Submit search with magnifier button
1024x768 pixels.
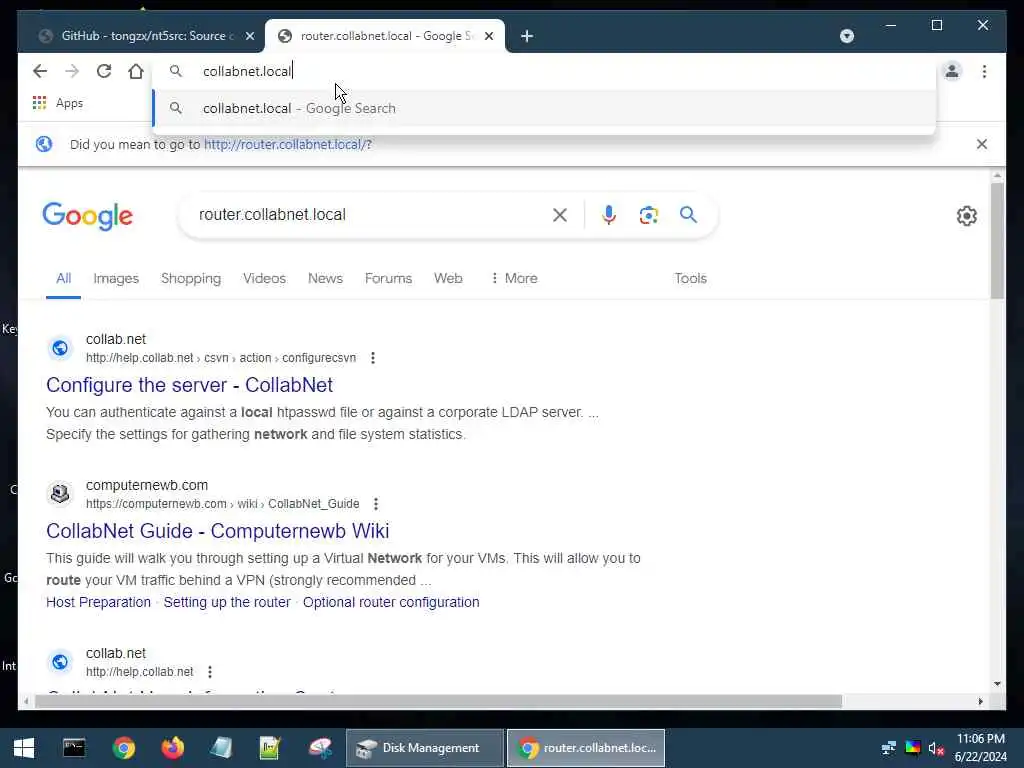coord(688,215)
